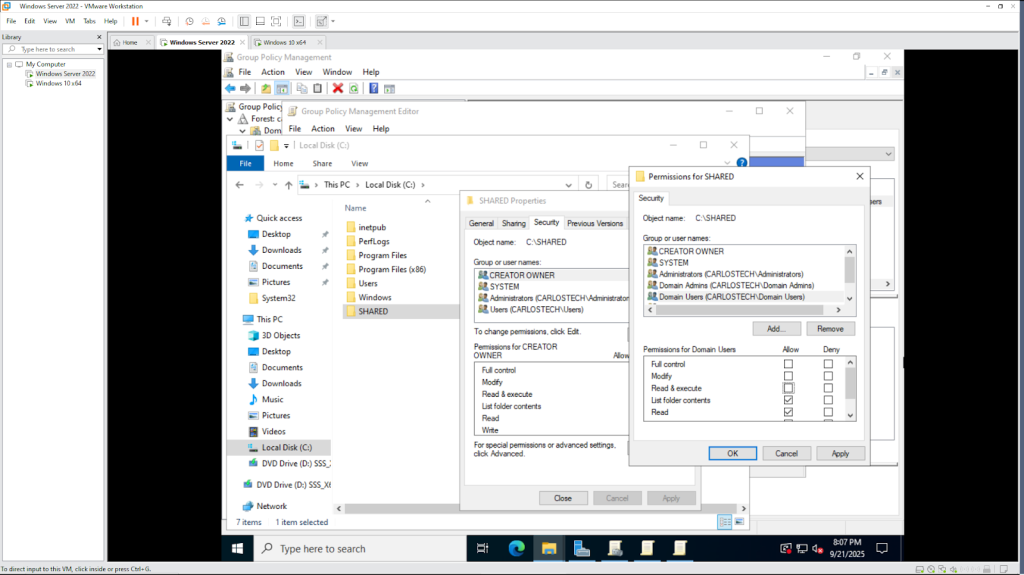This screenshot has width=1024, height=575.
Task: Open the VM menu in VMware
Action: pos(69,21)
